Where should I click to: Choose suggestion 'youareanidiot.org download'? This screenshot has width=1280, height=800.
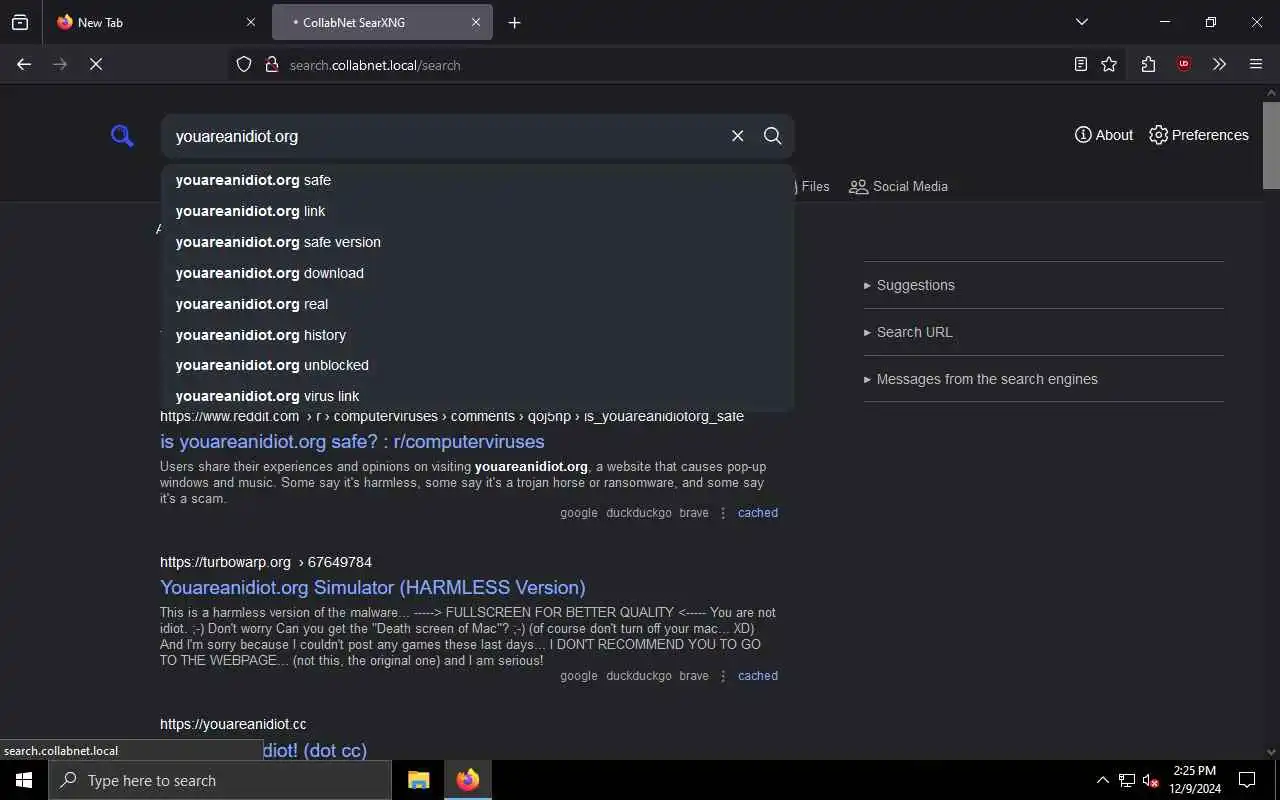[x=478, y=273]
